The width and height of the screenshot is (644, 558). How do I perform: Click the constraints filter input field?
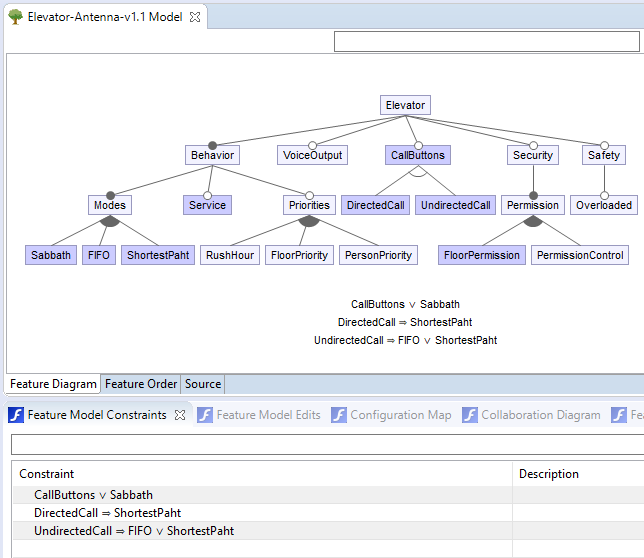click(327, 444)
